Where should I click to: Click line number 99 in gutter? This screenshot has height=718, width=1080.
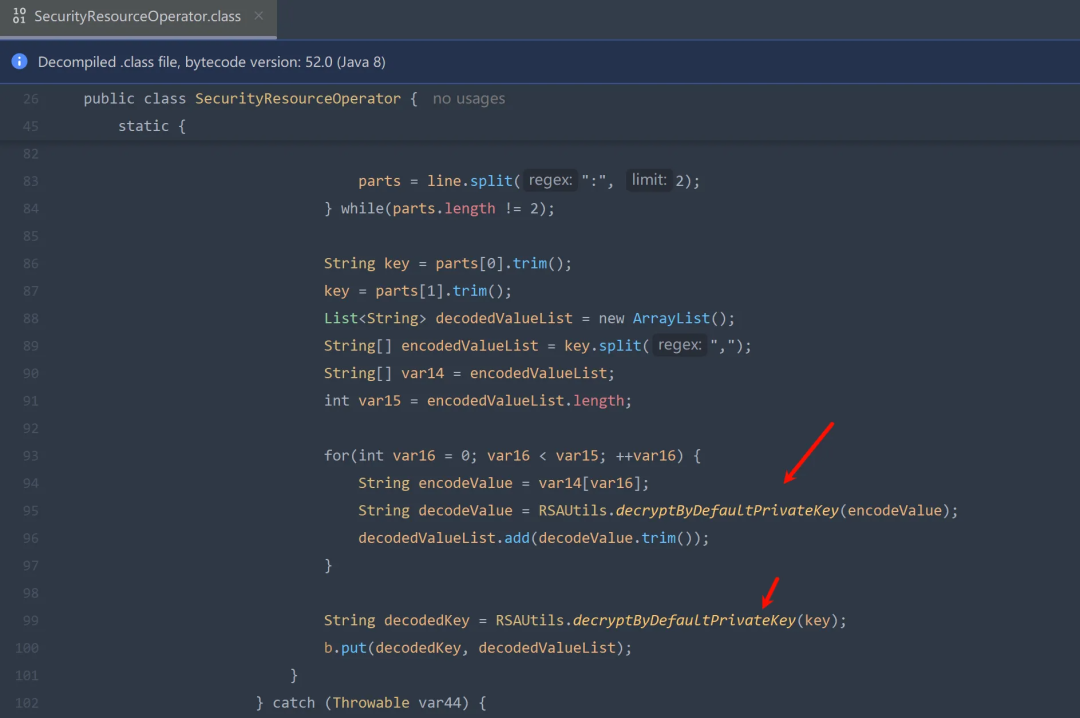[31, 621]
